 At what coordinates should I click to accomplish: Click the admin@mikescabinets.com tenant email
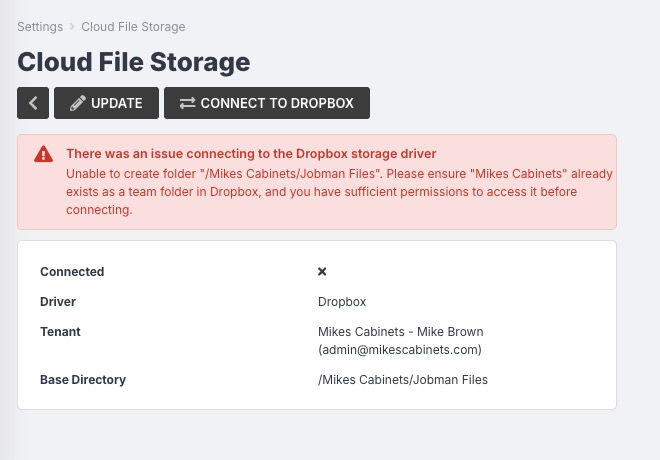click(x=400, y=350)
